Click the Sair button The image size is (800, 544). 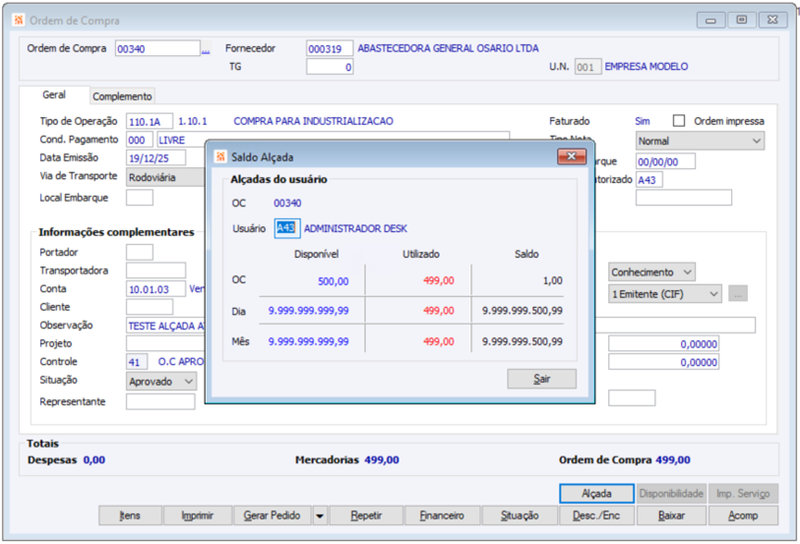pyautogui.click(x=542, y=379)
